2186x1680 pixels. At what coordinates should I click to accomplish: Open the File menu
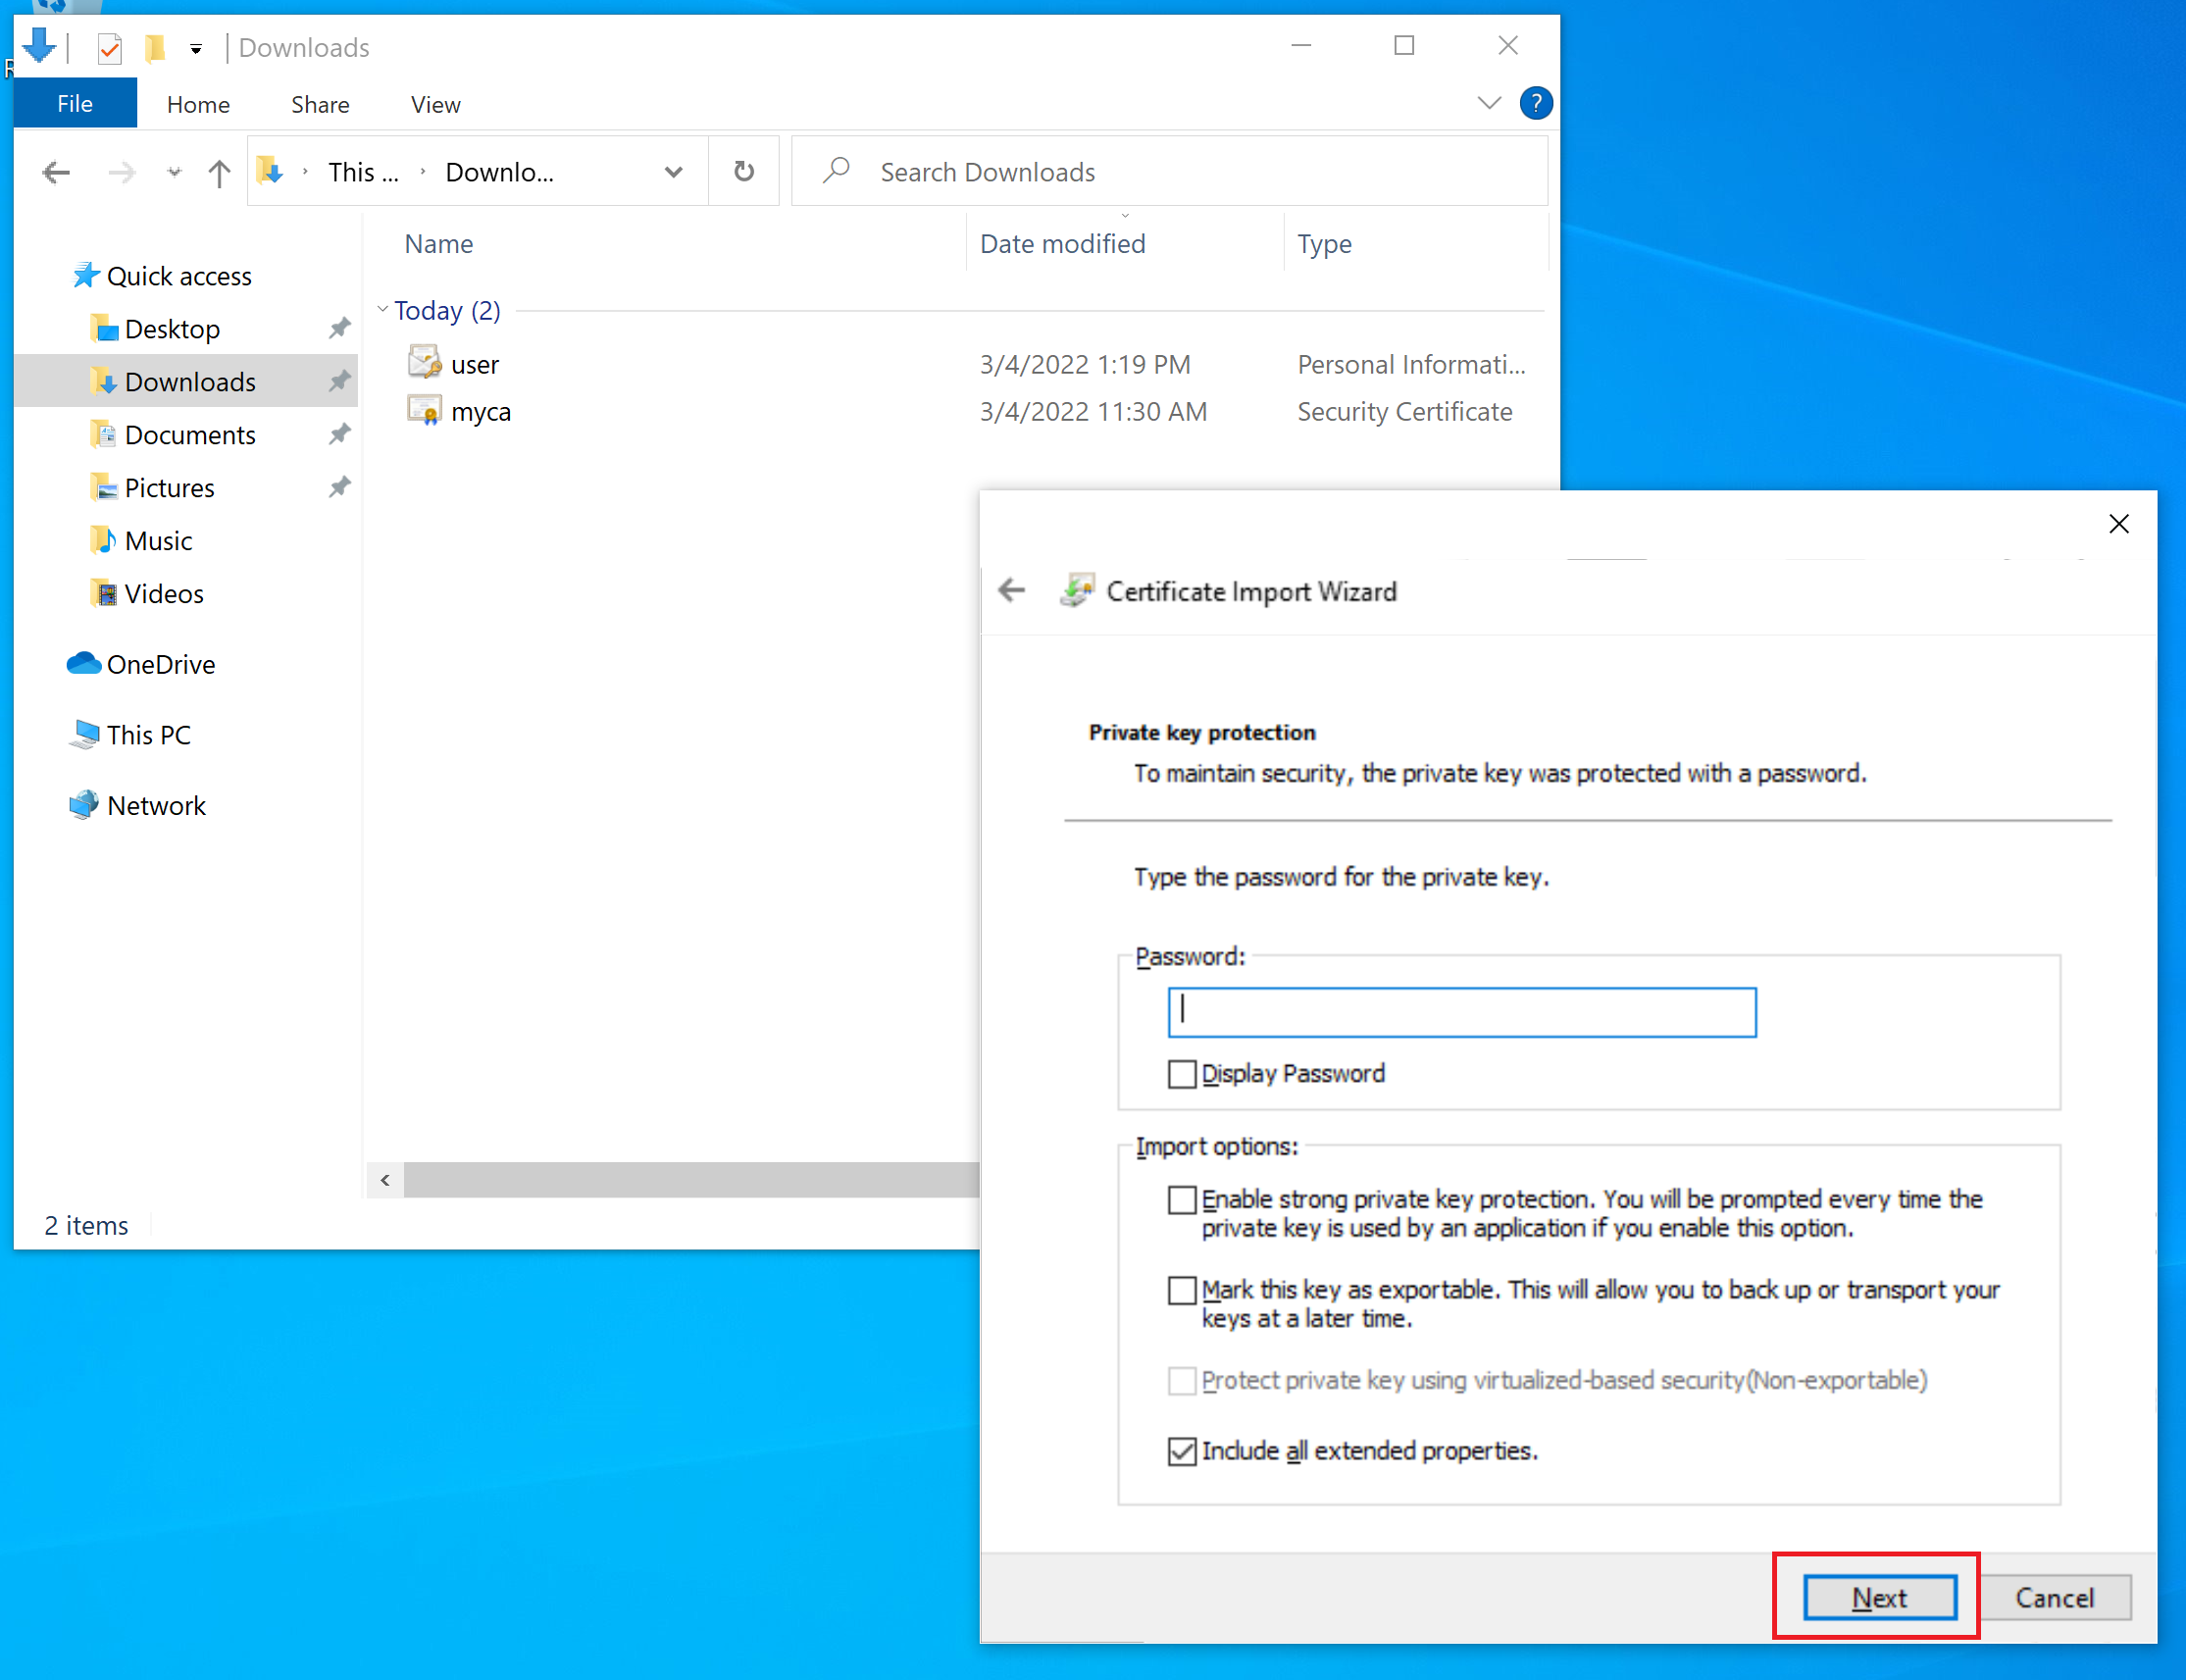coord(74,104)
